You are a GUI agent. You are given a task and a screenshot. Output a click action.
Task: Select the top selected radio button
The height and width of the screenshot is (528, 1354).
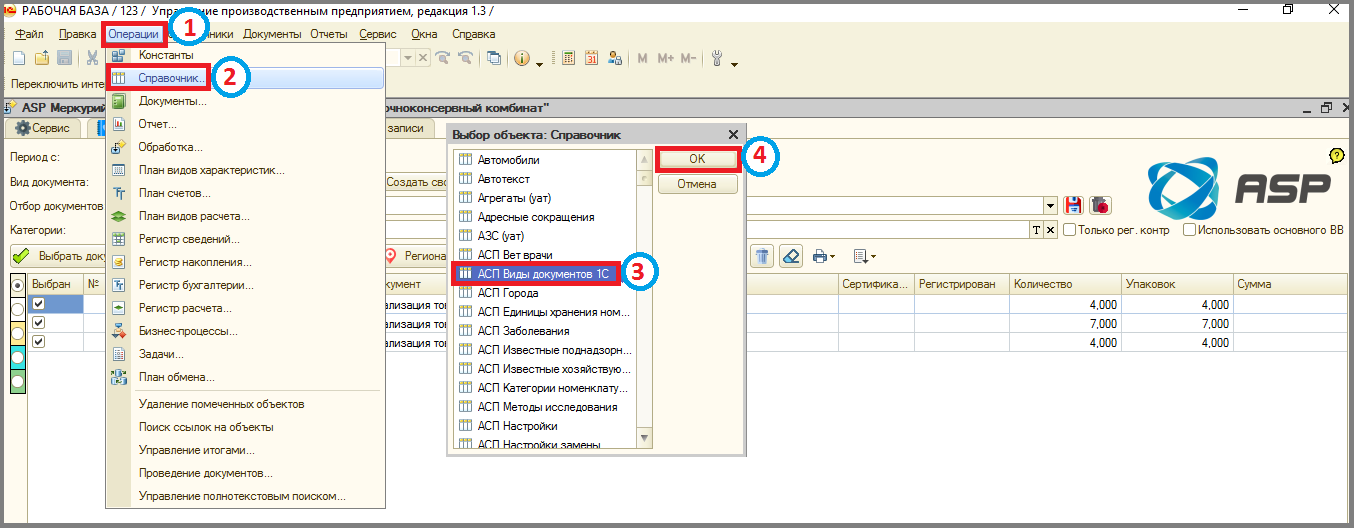click(x=18, y=285)
